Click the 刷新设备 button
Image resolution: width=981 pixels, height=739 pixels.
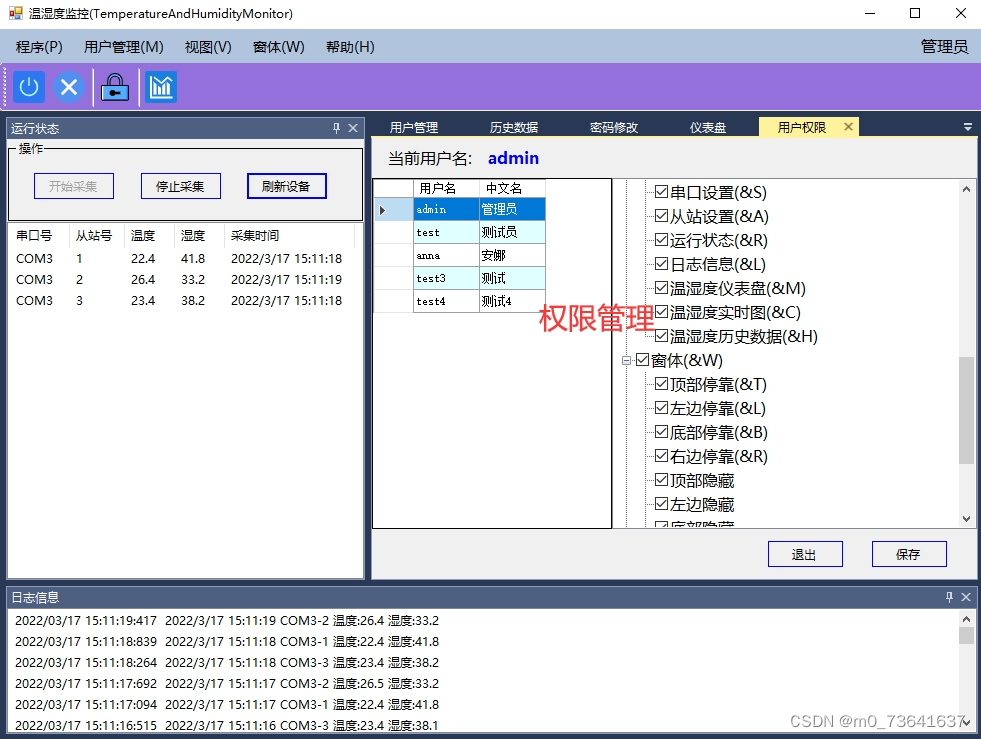click(x=287, y=186)
